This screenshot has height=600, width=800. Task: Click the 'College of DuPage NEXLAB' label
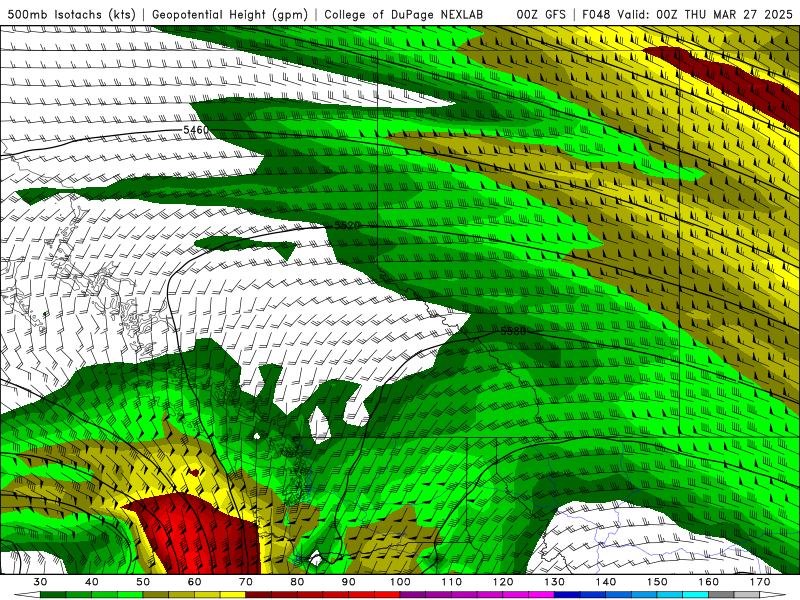(403, 14)
